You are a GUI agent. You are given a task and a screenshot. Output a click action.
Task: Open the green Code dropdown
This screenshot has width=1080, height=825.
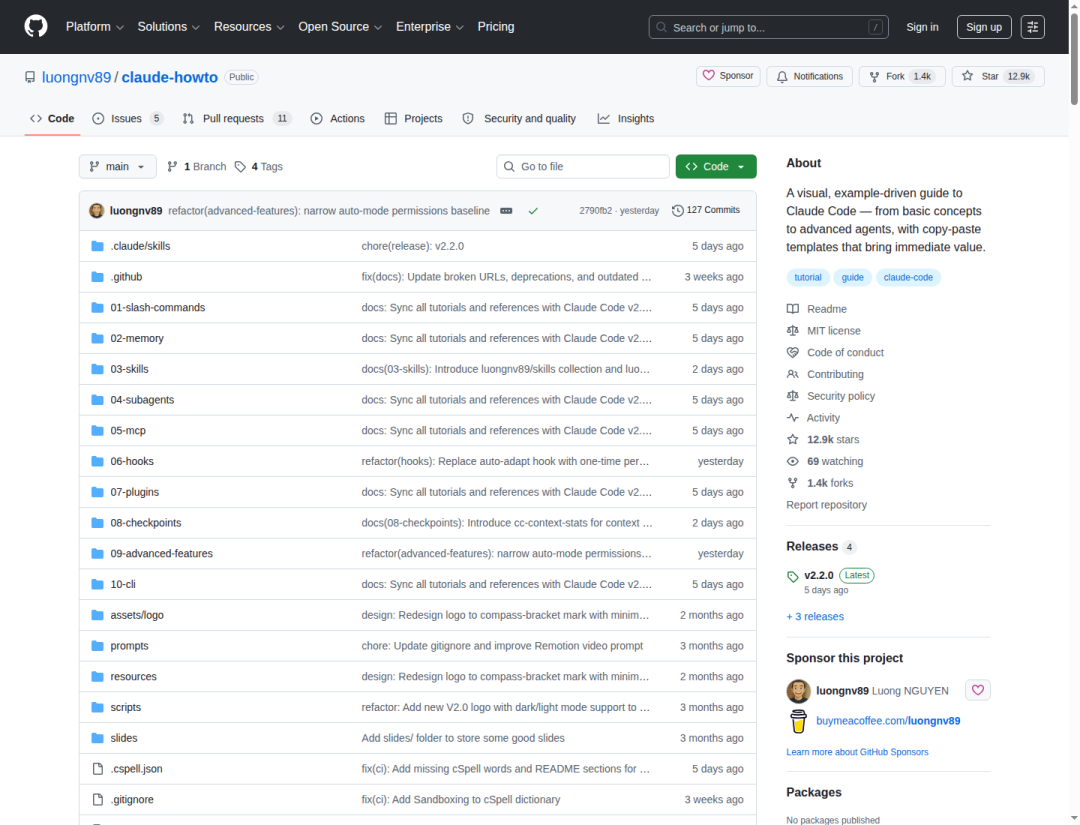tap(715, 166)
